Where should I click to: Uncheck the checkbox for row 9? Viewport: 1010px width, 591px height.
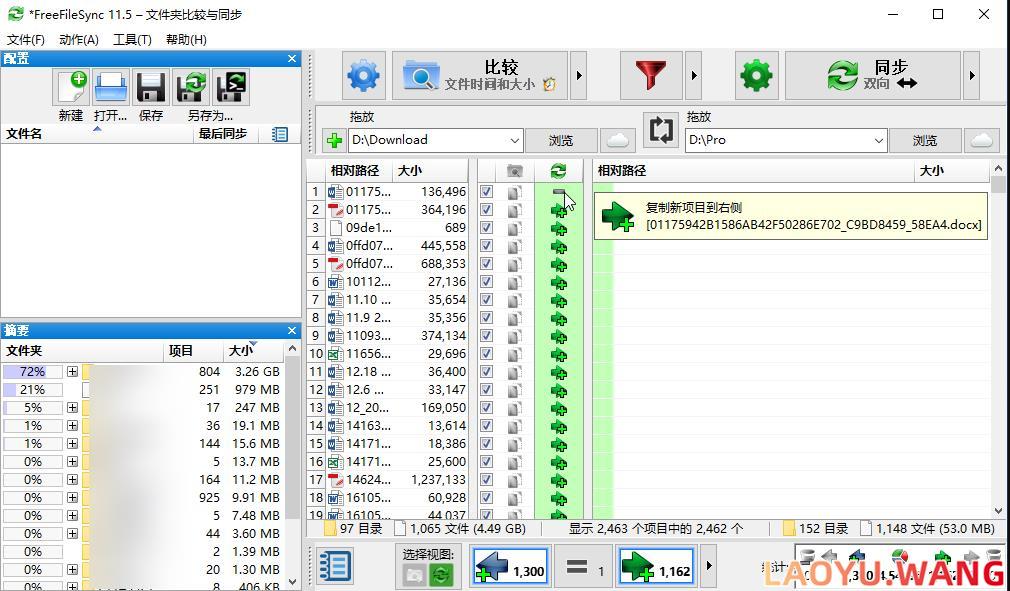tap(486, 336)
